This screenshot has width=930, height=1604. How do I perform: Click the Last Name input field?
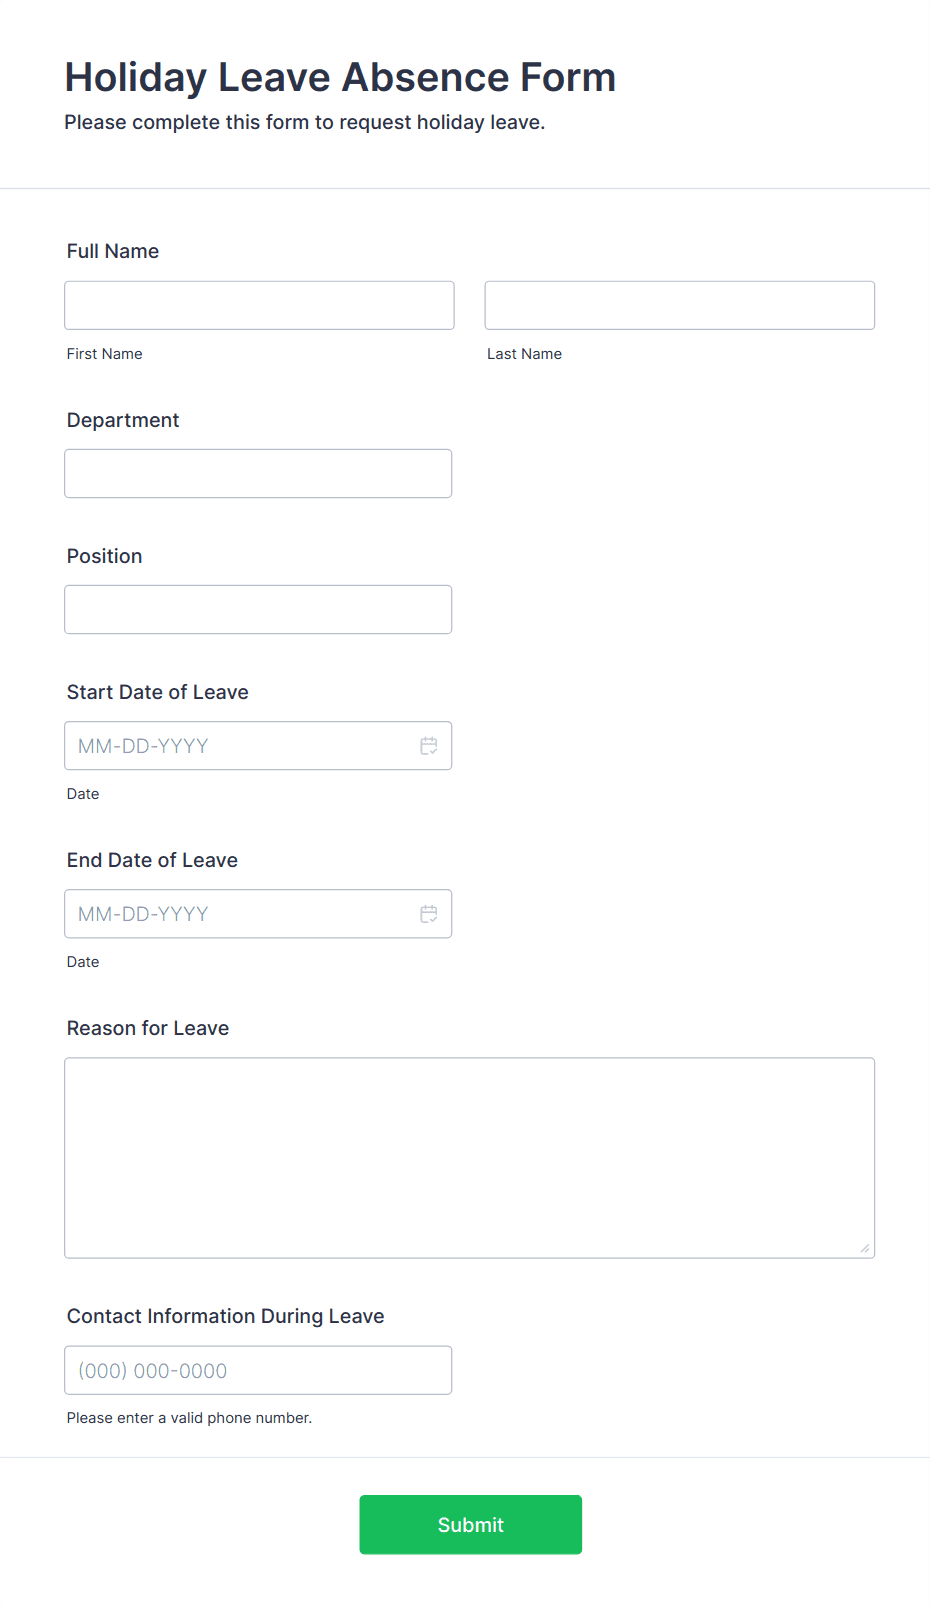(679, 305)
